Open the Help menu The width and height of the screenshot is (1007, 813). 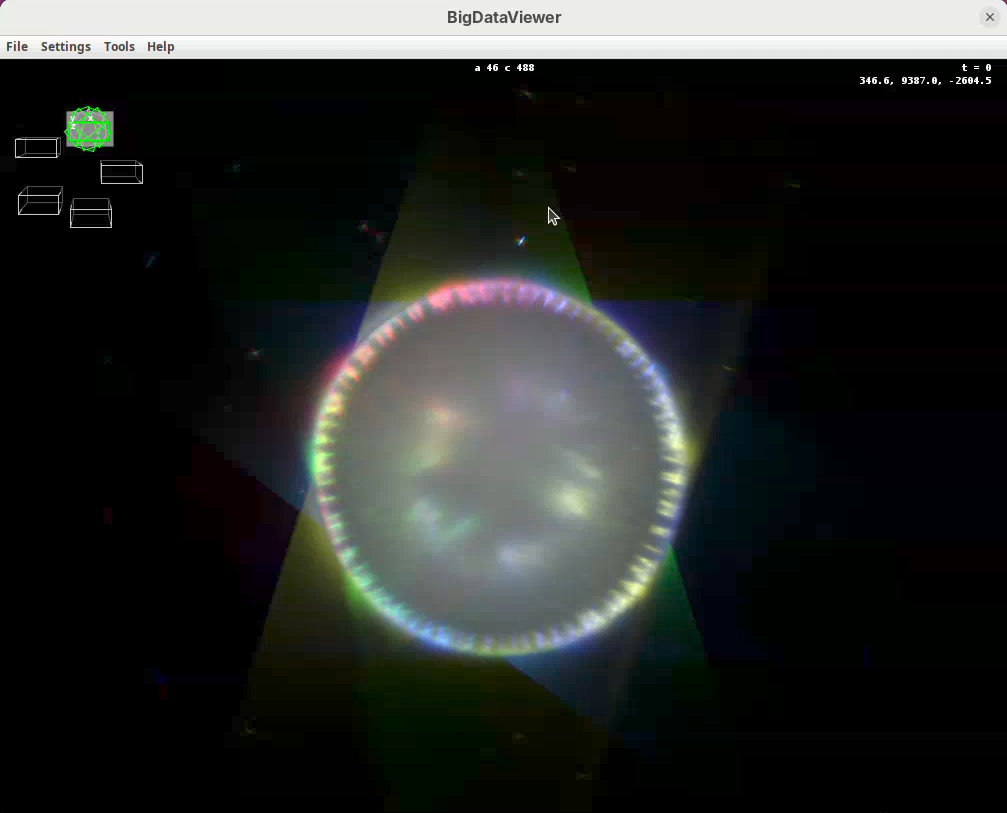click(160, 47)
